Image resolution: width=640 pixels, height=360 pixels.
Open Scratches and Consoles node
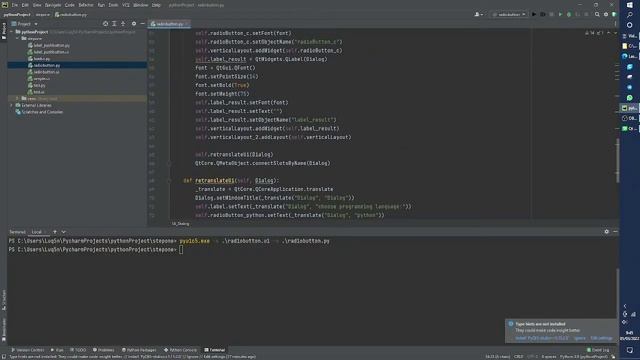pos(42,112)
